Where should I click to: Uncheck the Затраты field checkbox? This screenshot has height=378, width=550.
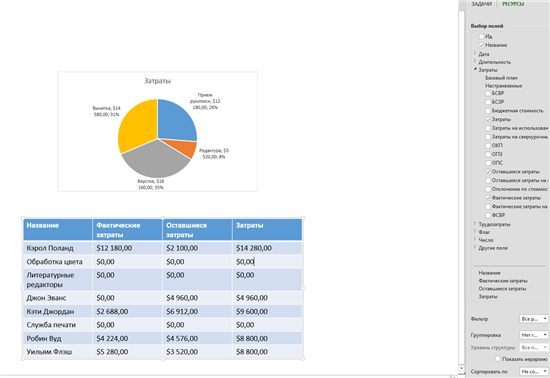[488, 120]
